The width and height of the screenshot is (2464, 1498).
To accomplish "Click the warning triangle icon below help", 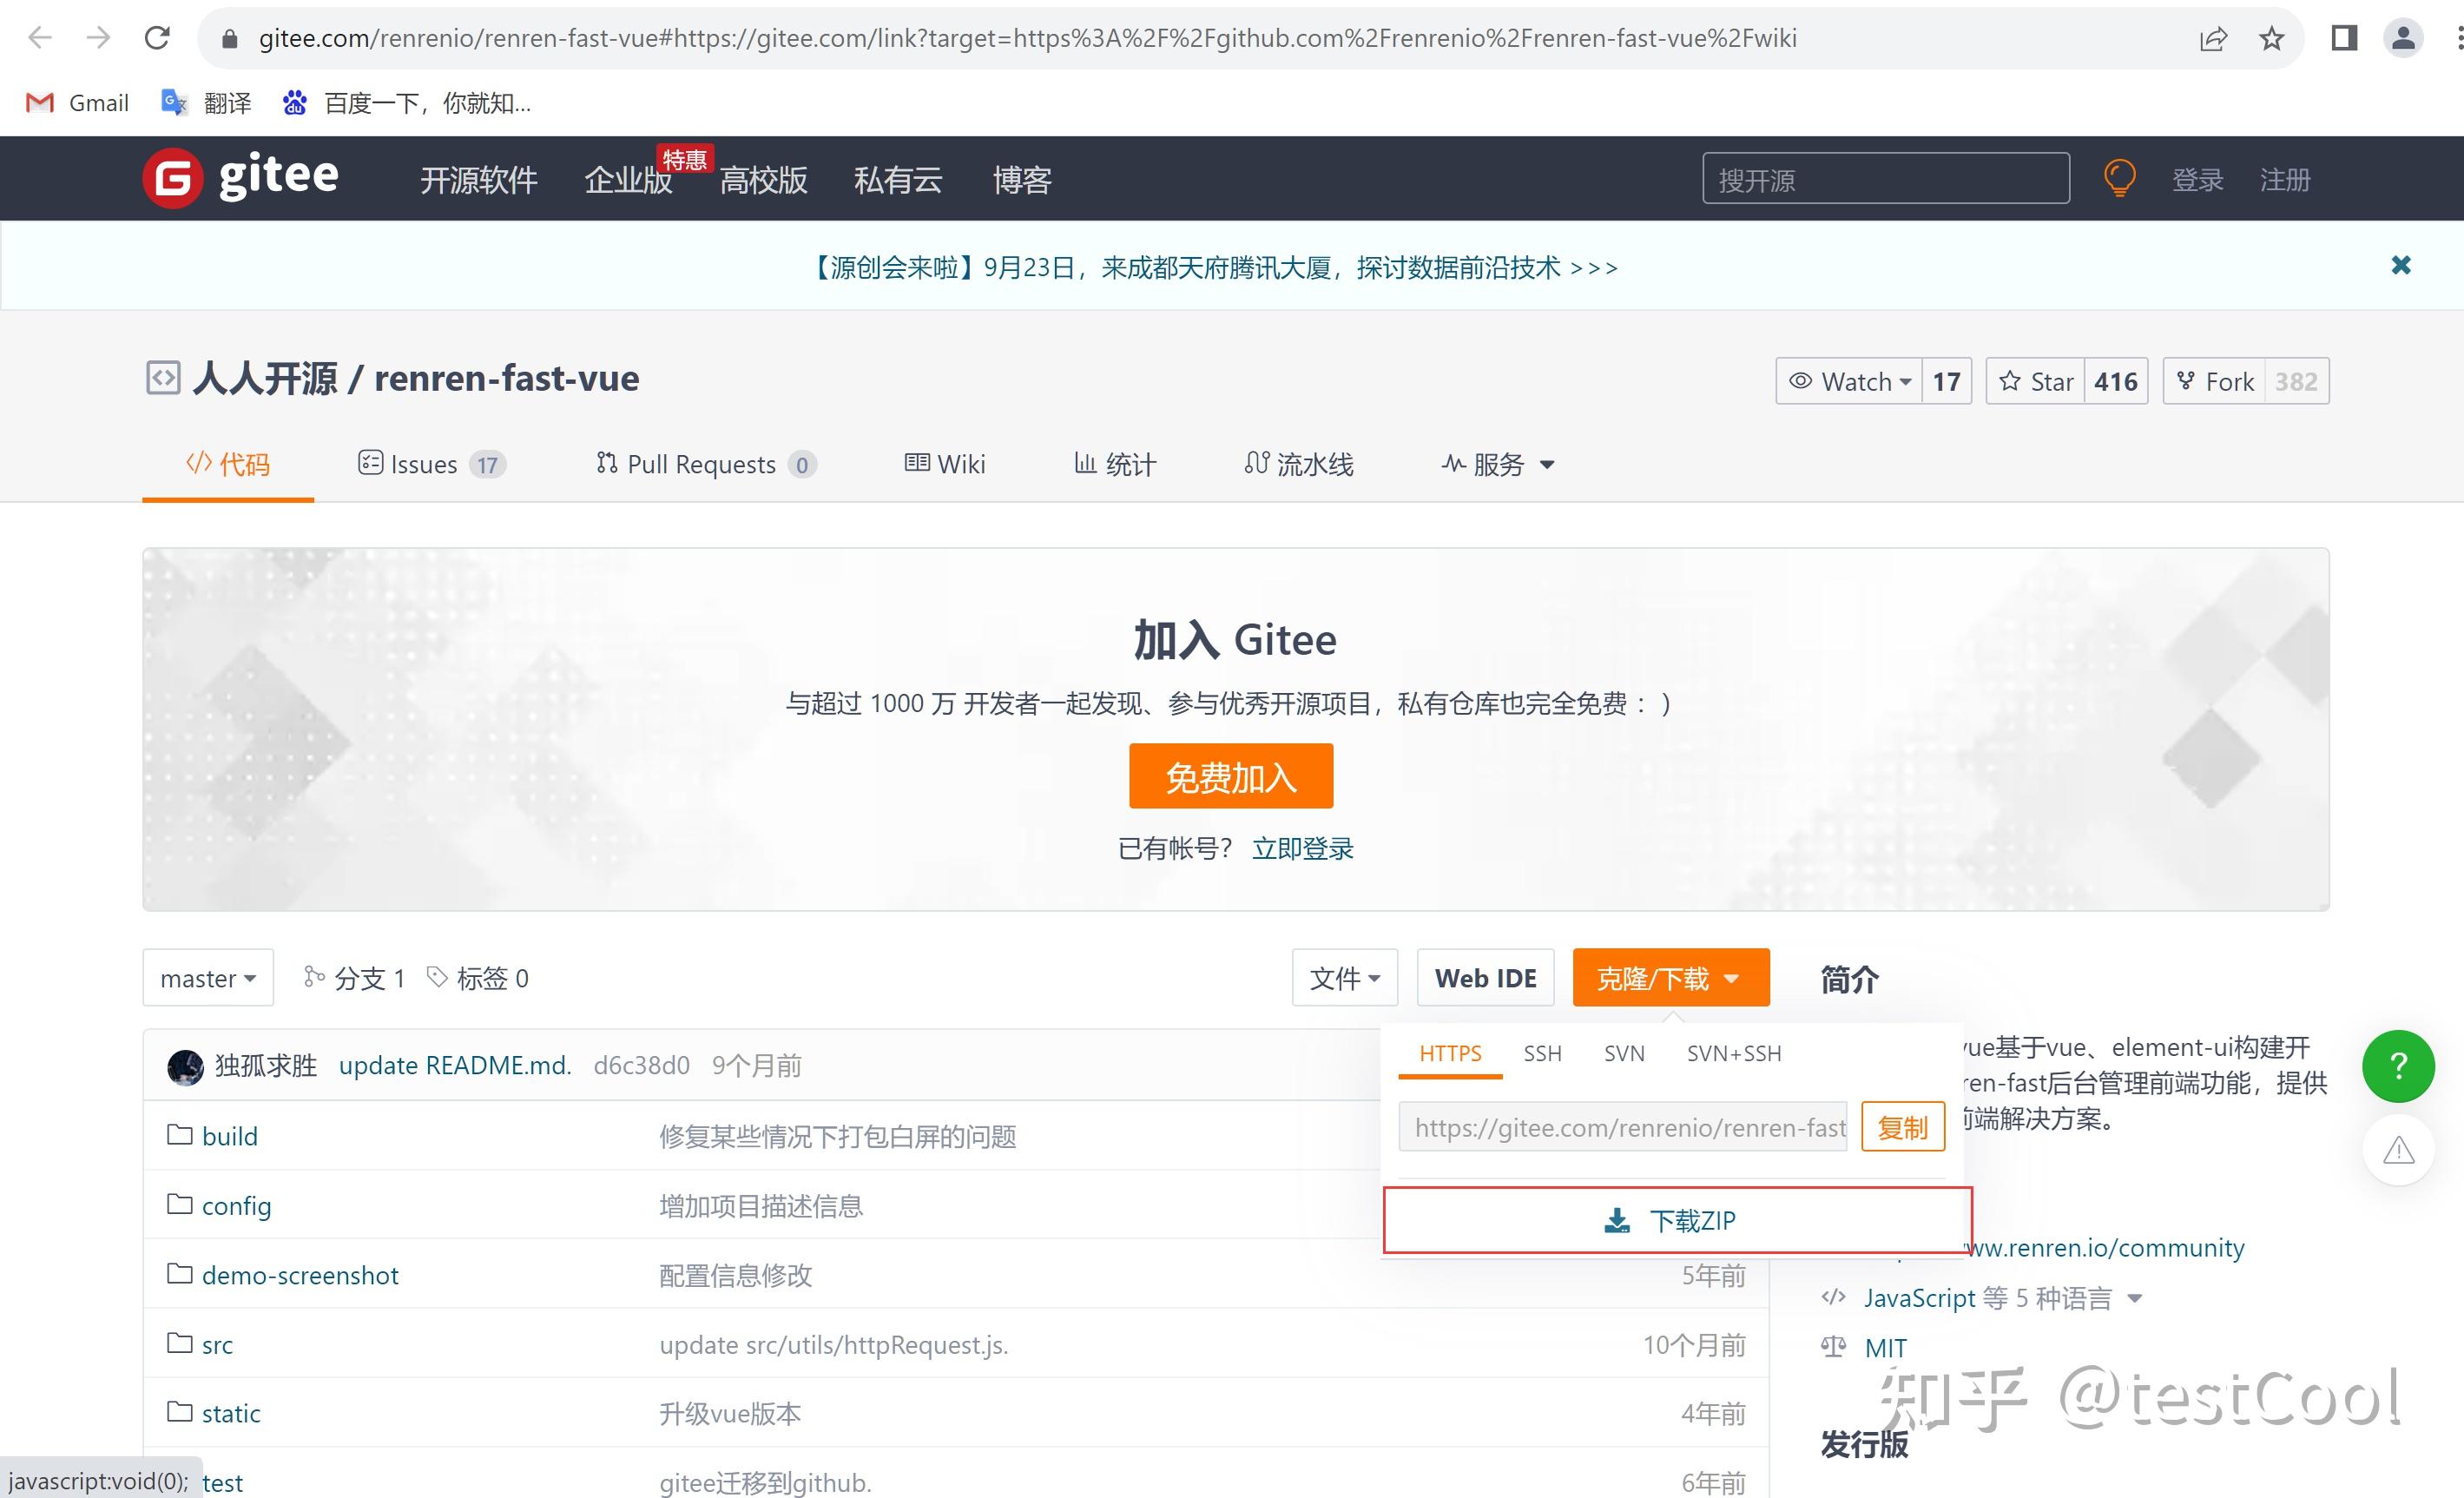I will pos(2397,1150).
